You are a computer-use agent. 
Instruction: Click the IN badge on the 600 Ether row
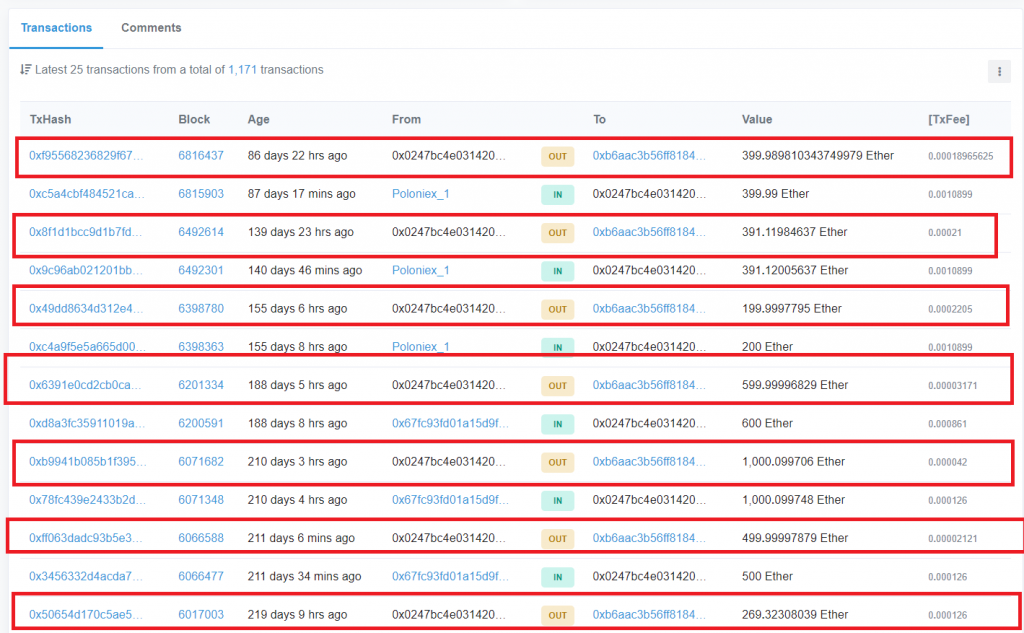[557, 423]
